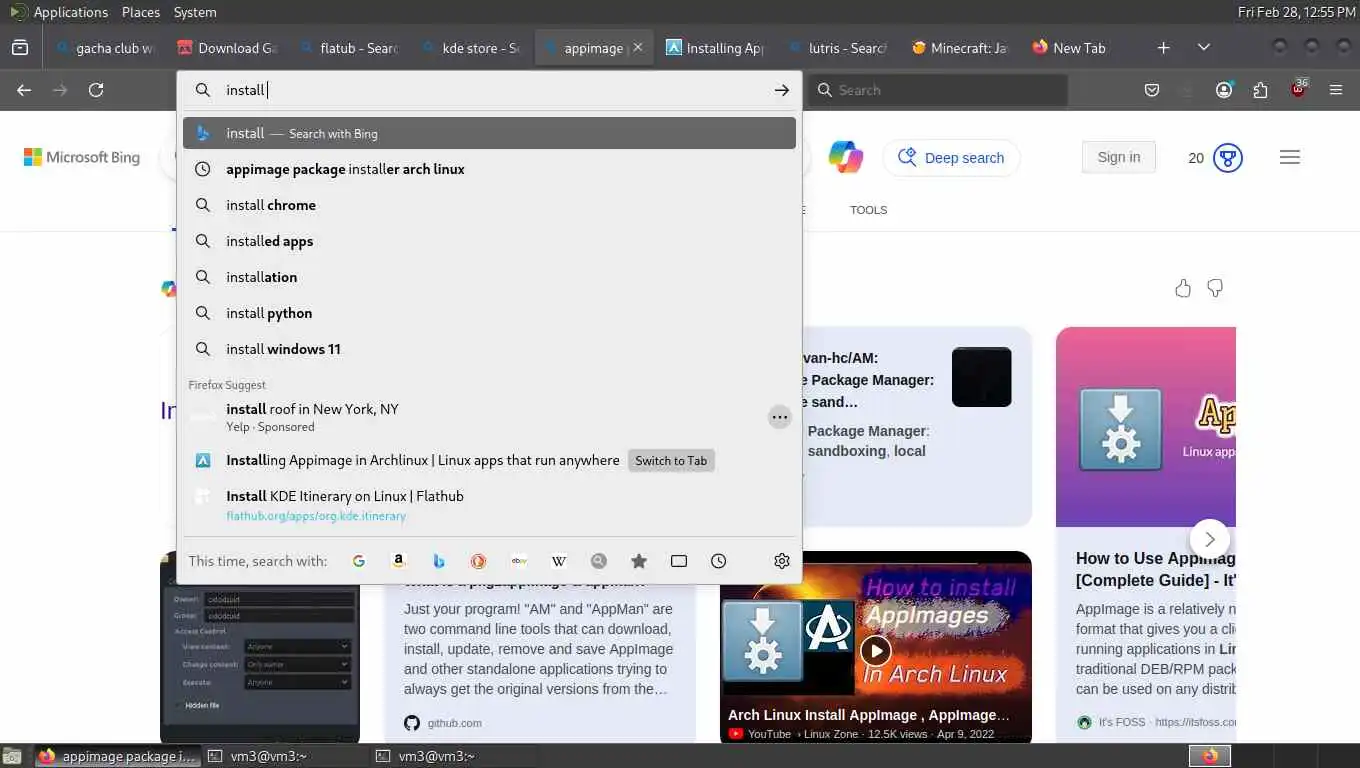1360x768 pixels.
Task: Open search settings gear in the URL dropdown
Action: [782, 561]
